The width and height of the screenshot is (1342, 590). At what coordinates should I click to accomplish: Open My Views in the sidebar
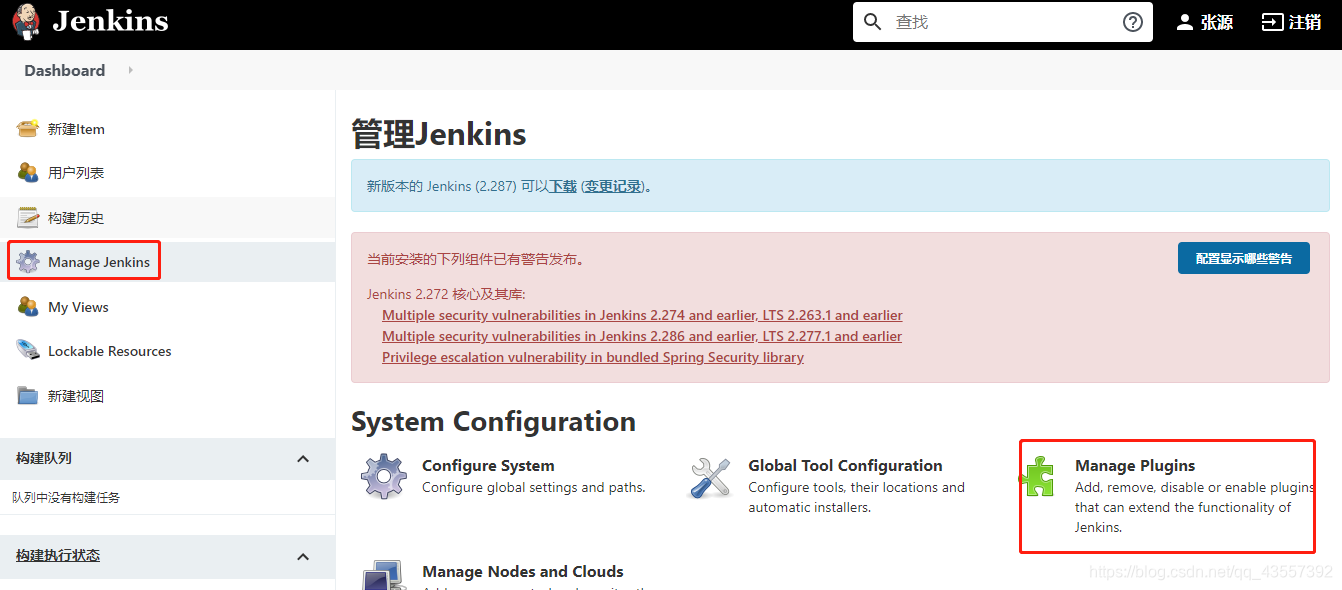point(78,307)
